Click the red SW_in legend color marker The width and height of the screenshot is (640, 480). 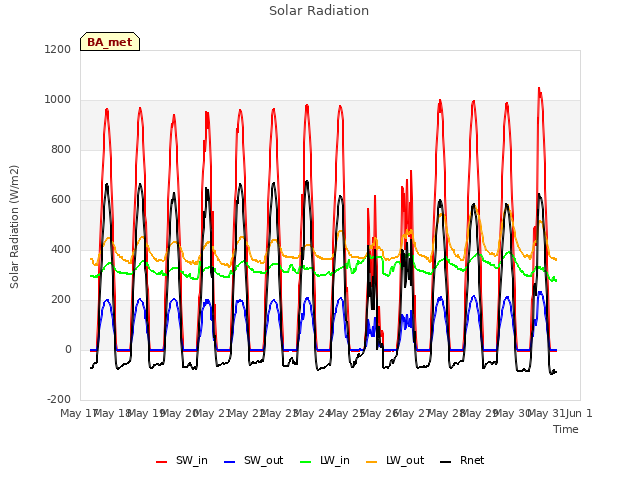tap(162, 462)
